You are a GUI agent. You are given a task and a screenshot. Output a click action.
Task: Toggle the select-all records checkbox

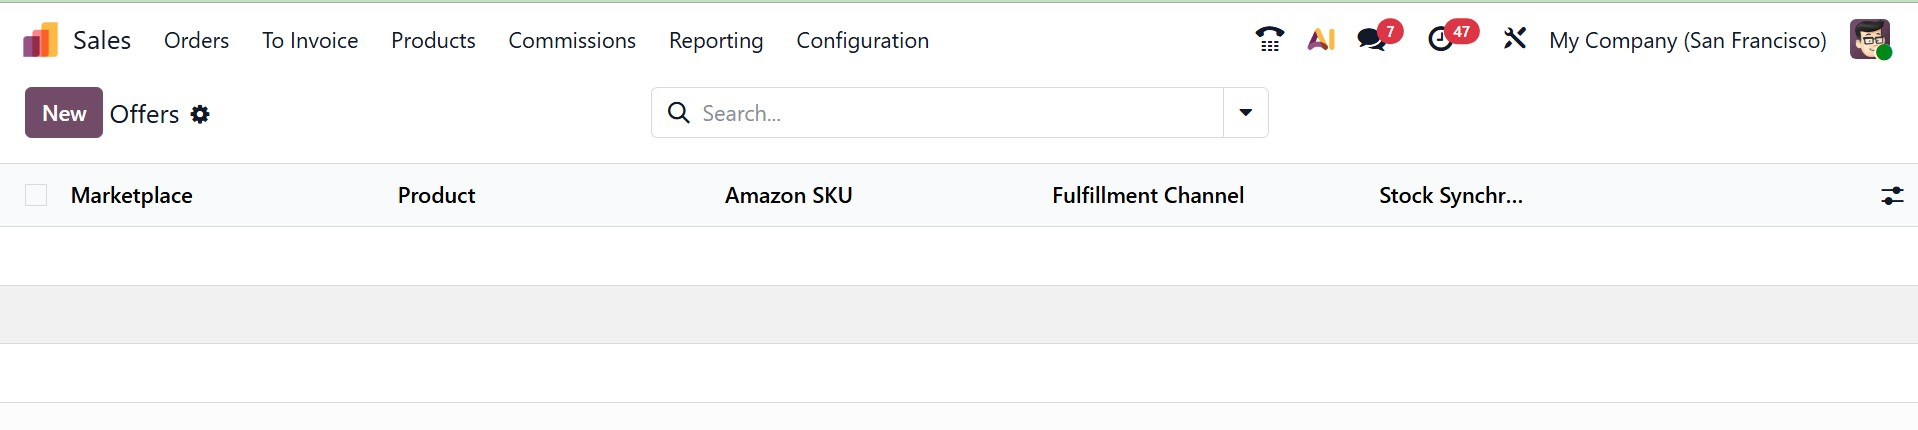(x=36, y=195)
